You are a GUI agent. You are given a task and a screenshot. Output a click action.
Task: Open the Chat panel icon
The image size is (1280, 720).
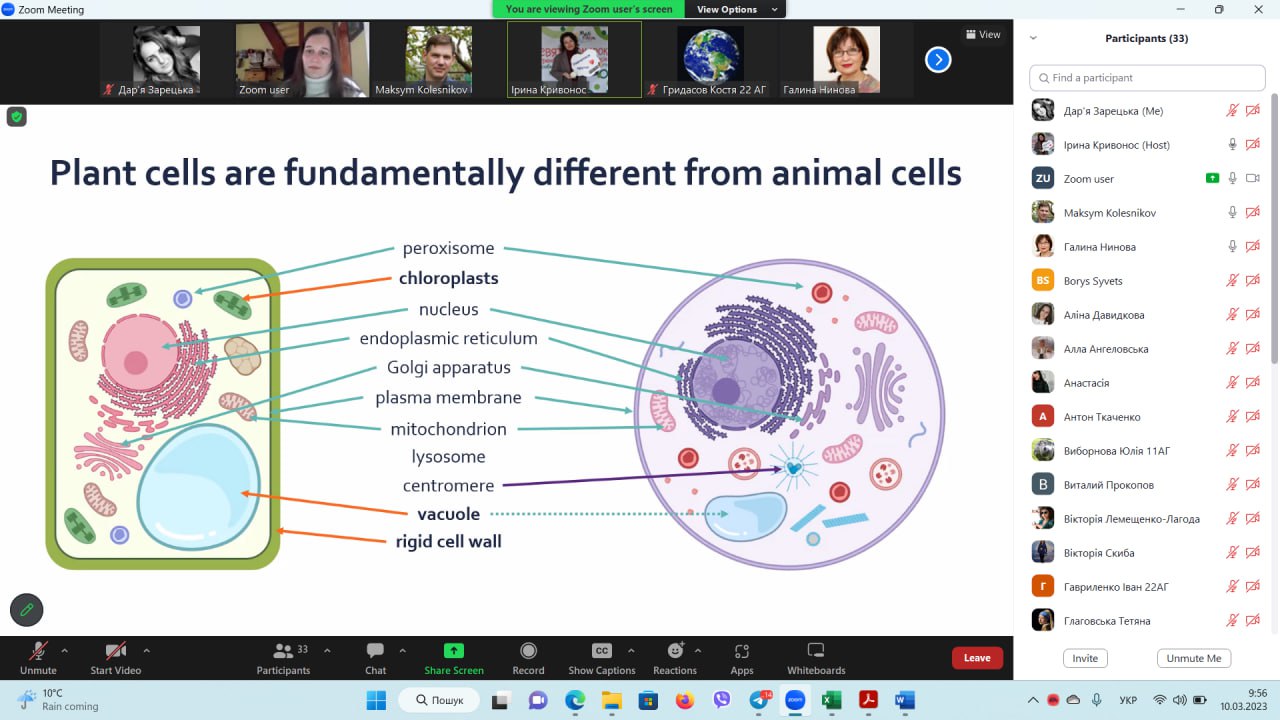click(375, 651)
